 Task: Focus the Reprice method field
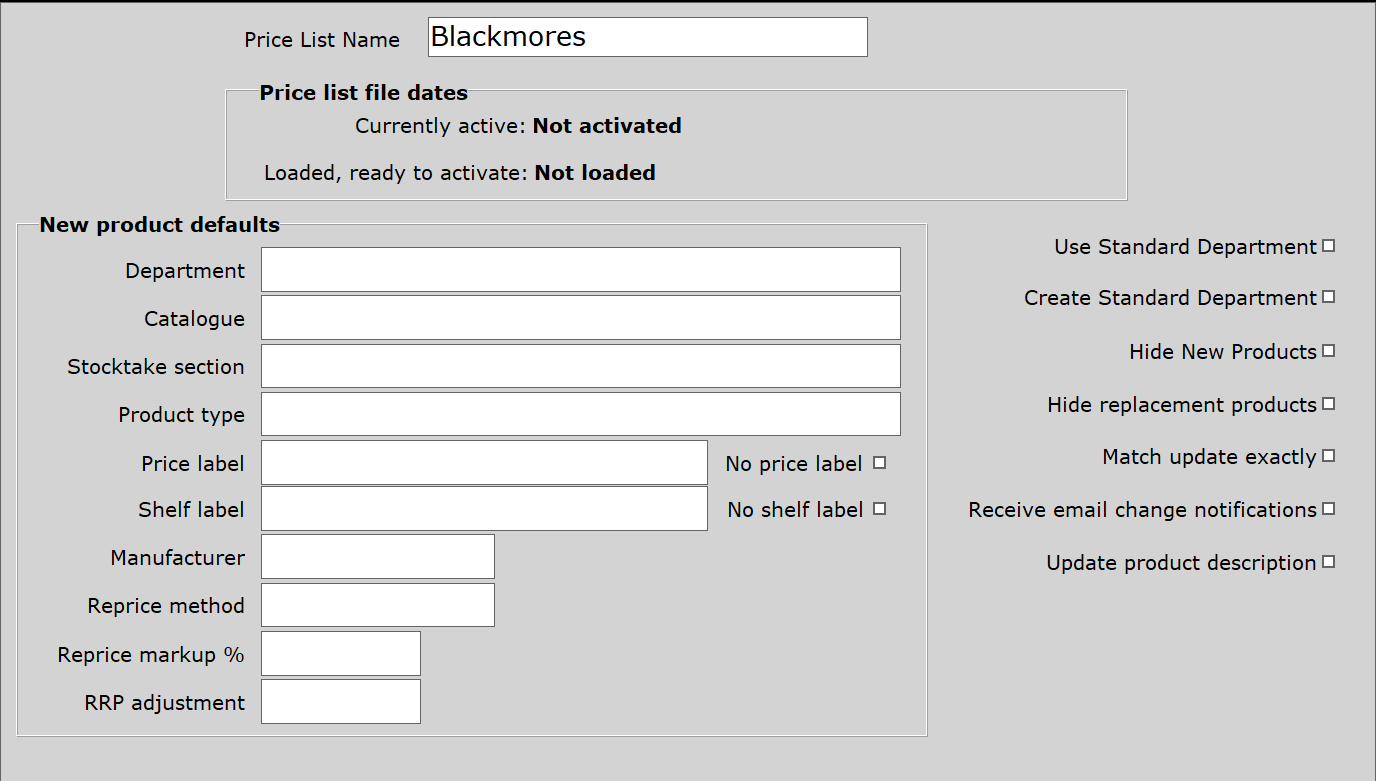[377, 605]
